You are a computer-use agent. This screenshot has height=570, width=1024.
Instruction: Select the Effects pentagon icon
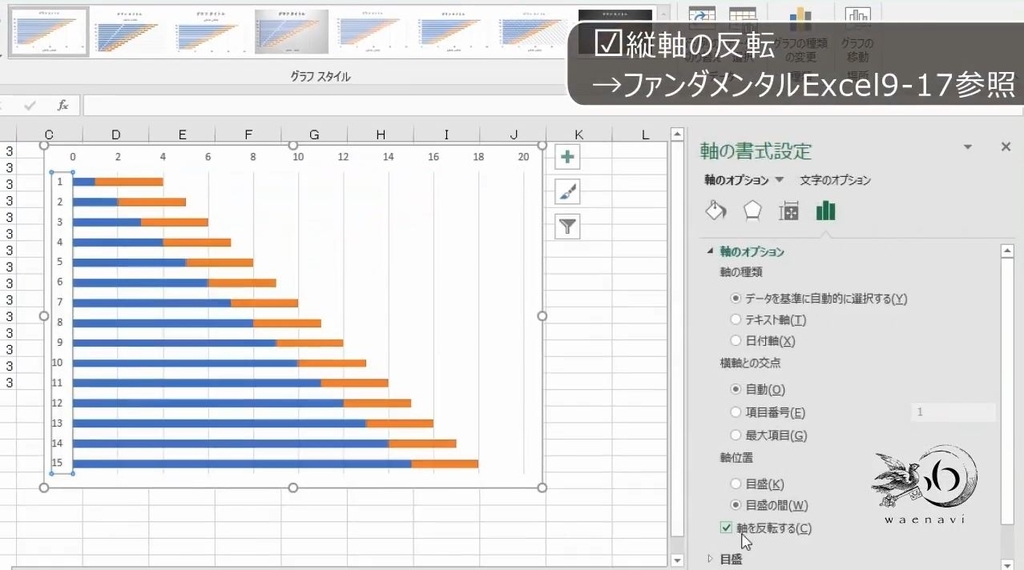[752, 211]
